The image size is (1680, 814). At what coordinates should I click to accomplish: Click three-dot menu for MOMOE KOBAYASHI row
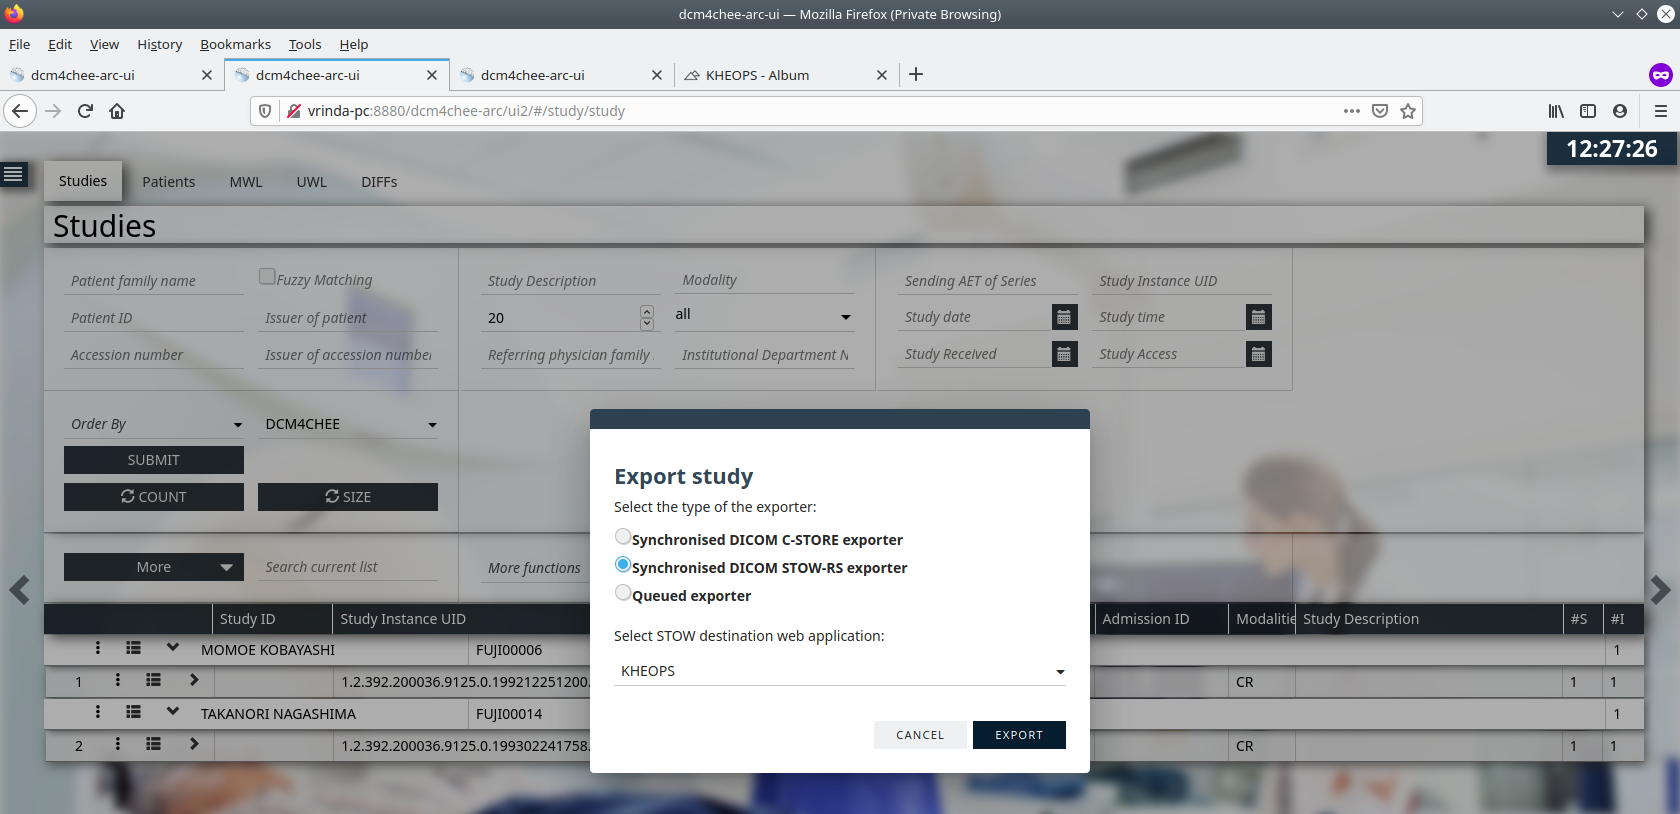98,648
